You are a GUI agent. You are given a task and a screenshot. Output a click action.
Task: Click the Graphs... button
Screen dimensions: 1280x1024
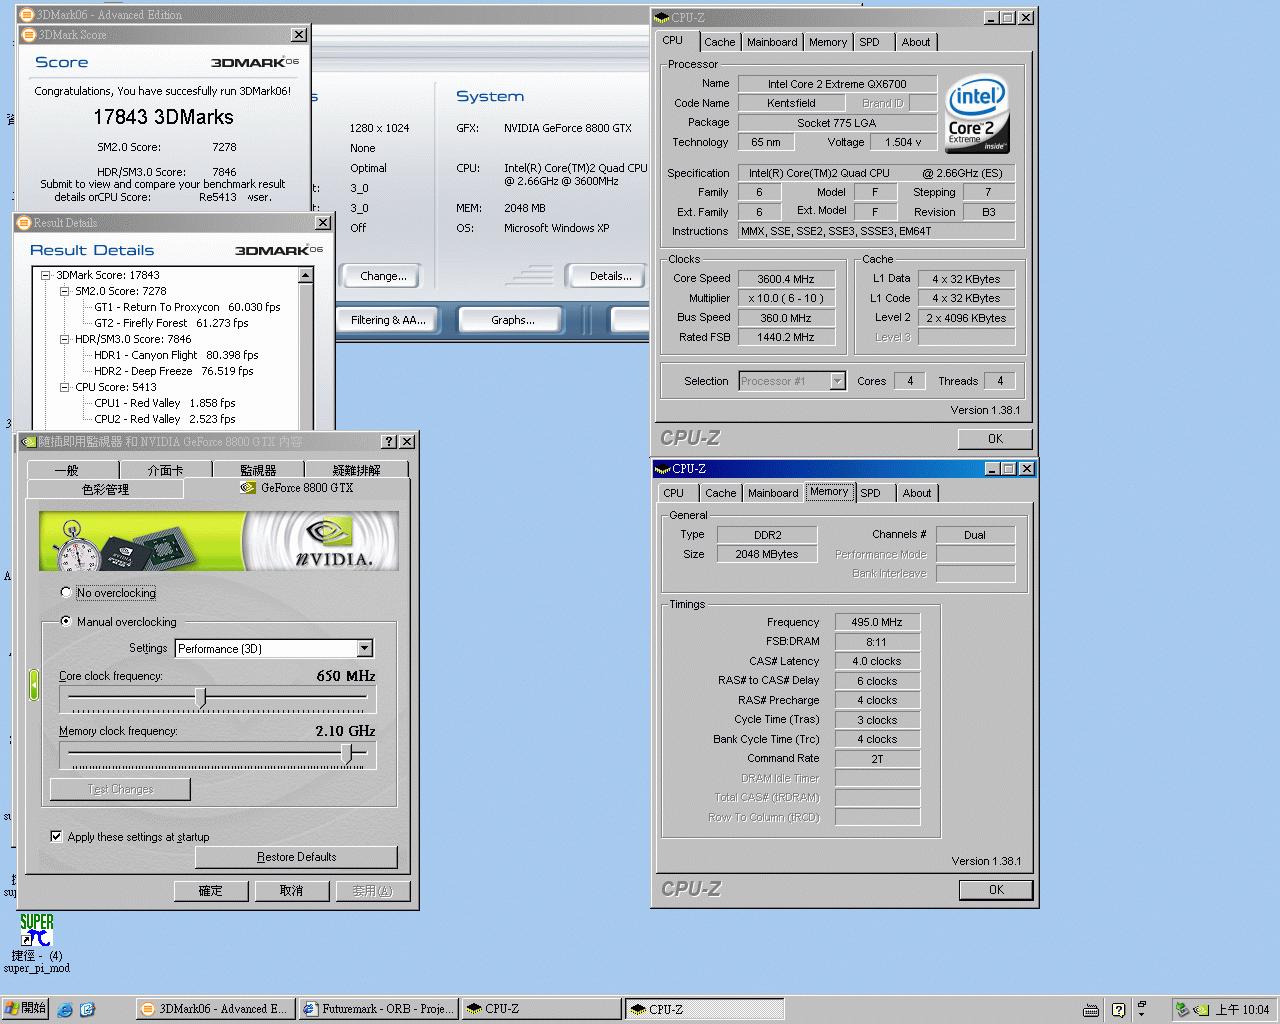click(513, 320)
